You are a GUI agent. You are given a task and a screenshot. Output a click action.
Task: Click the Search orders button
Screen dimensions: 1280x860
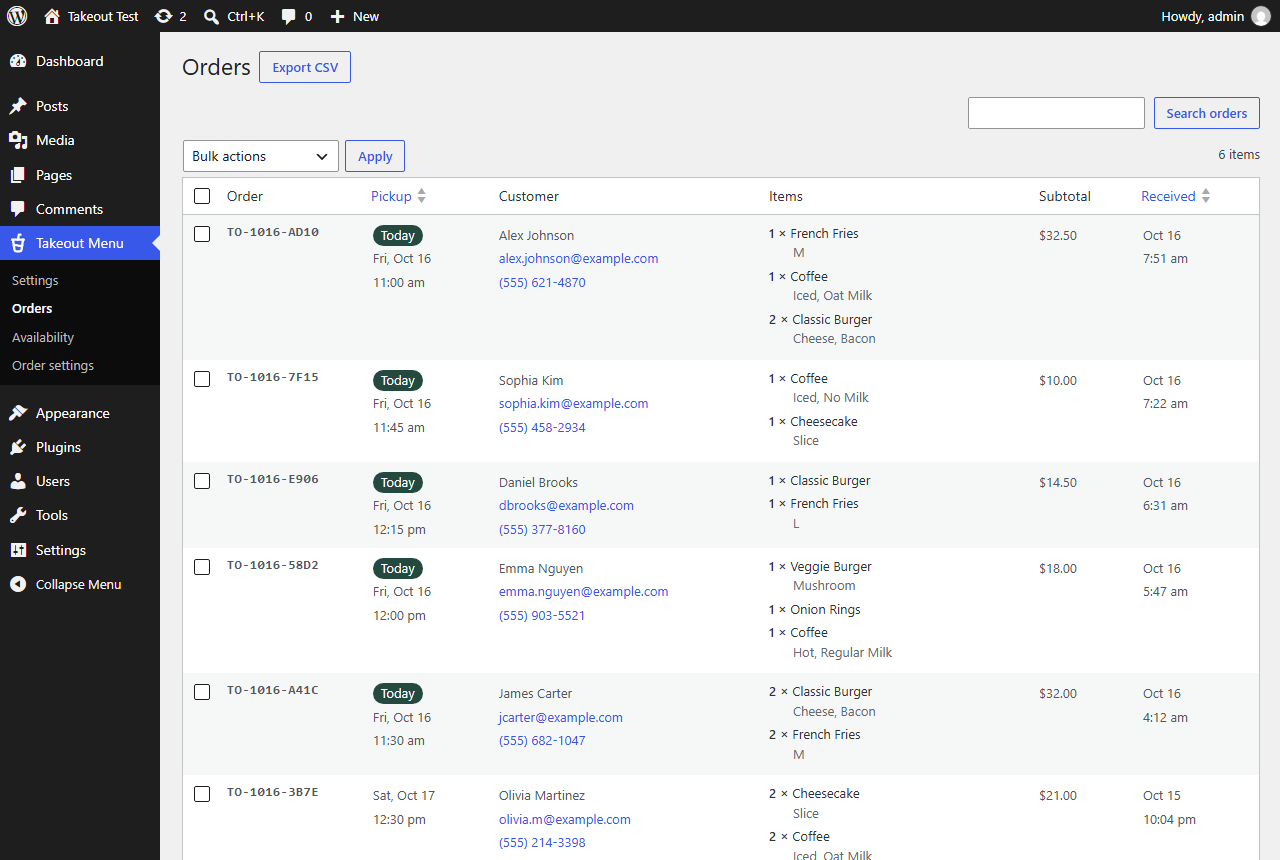[x=1207, y=113]
